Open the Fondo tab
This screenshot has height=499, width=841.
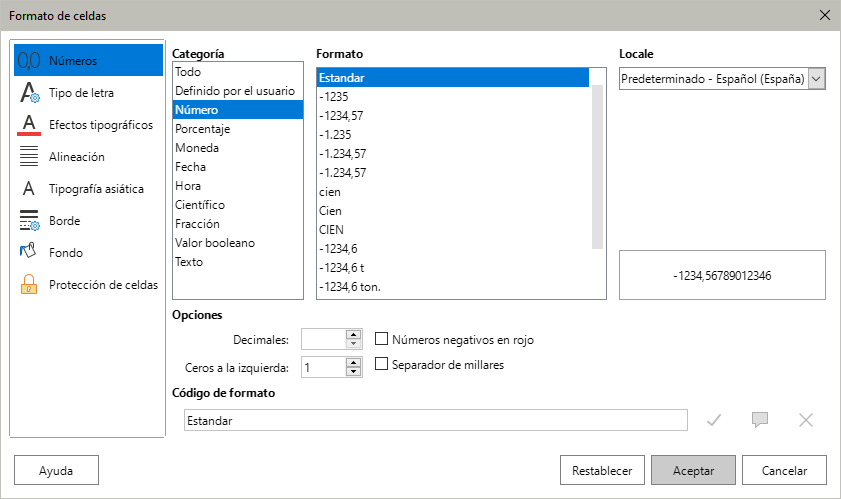[88, 252]
